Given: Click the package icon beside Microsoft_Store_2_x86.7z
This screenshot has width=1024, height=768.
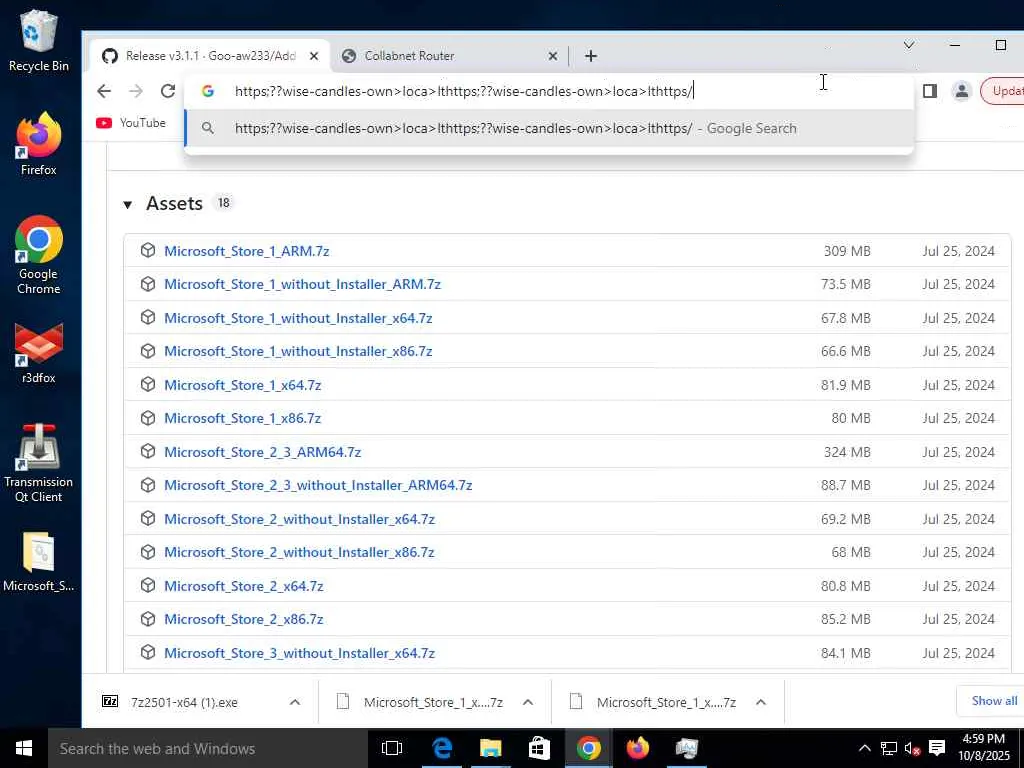Looking at the screenshot, I should [148, 618].
